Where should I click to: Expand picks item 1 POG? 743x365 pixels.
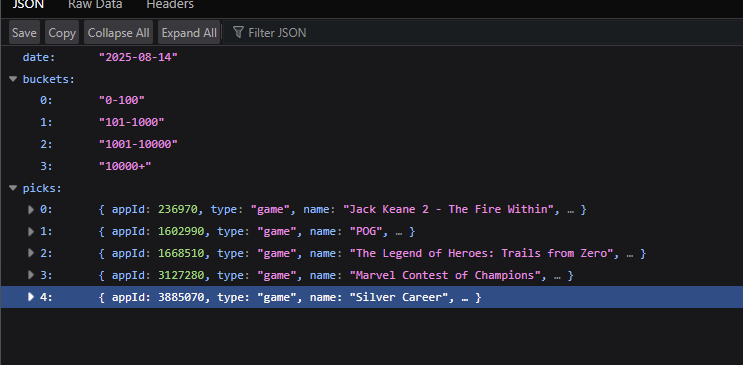click(31, 231)
